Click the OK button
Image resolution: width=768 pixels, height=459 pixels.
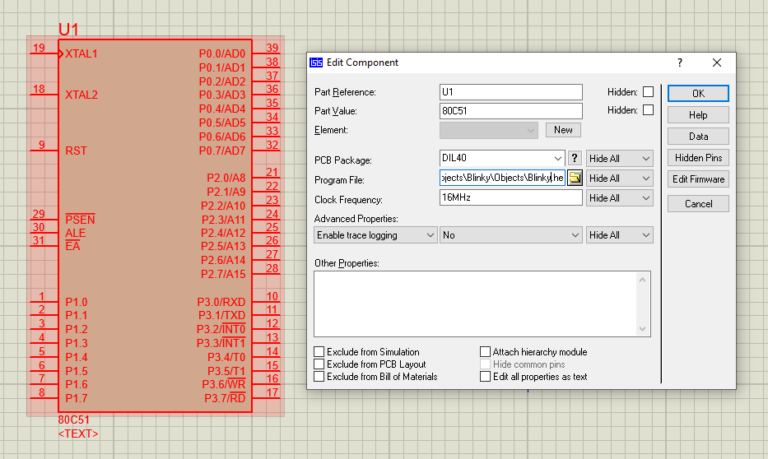[x=698, y=94]
